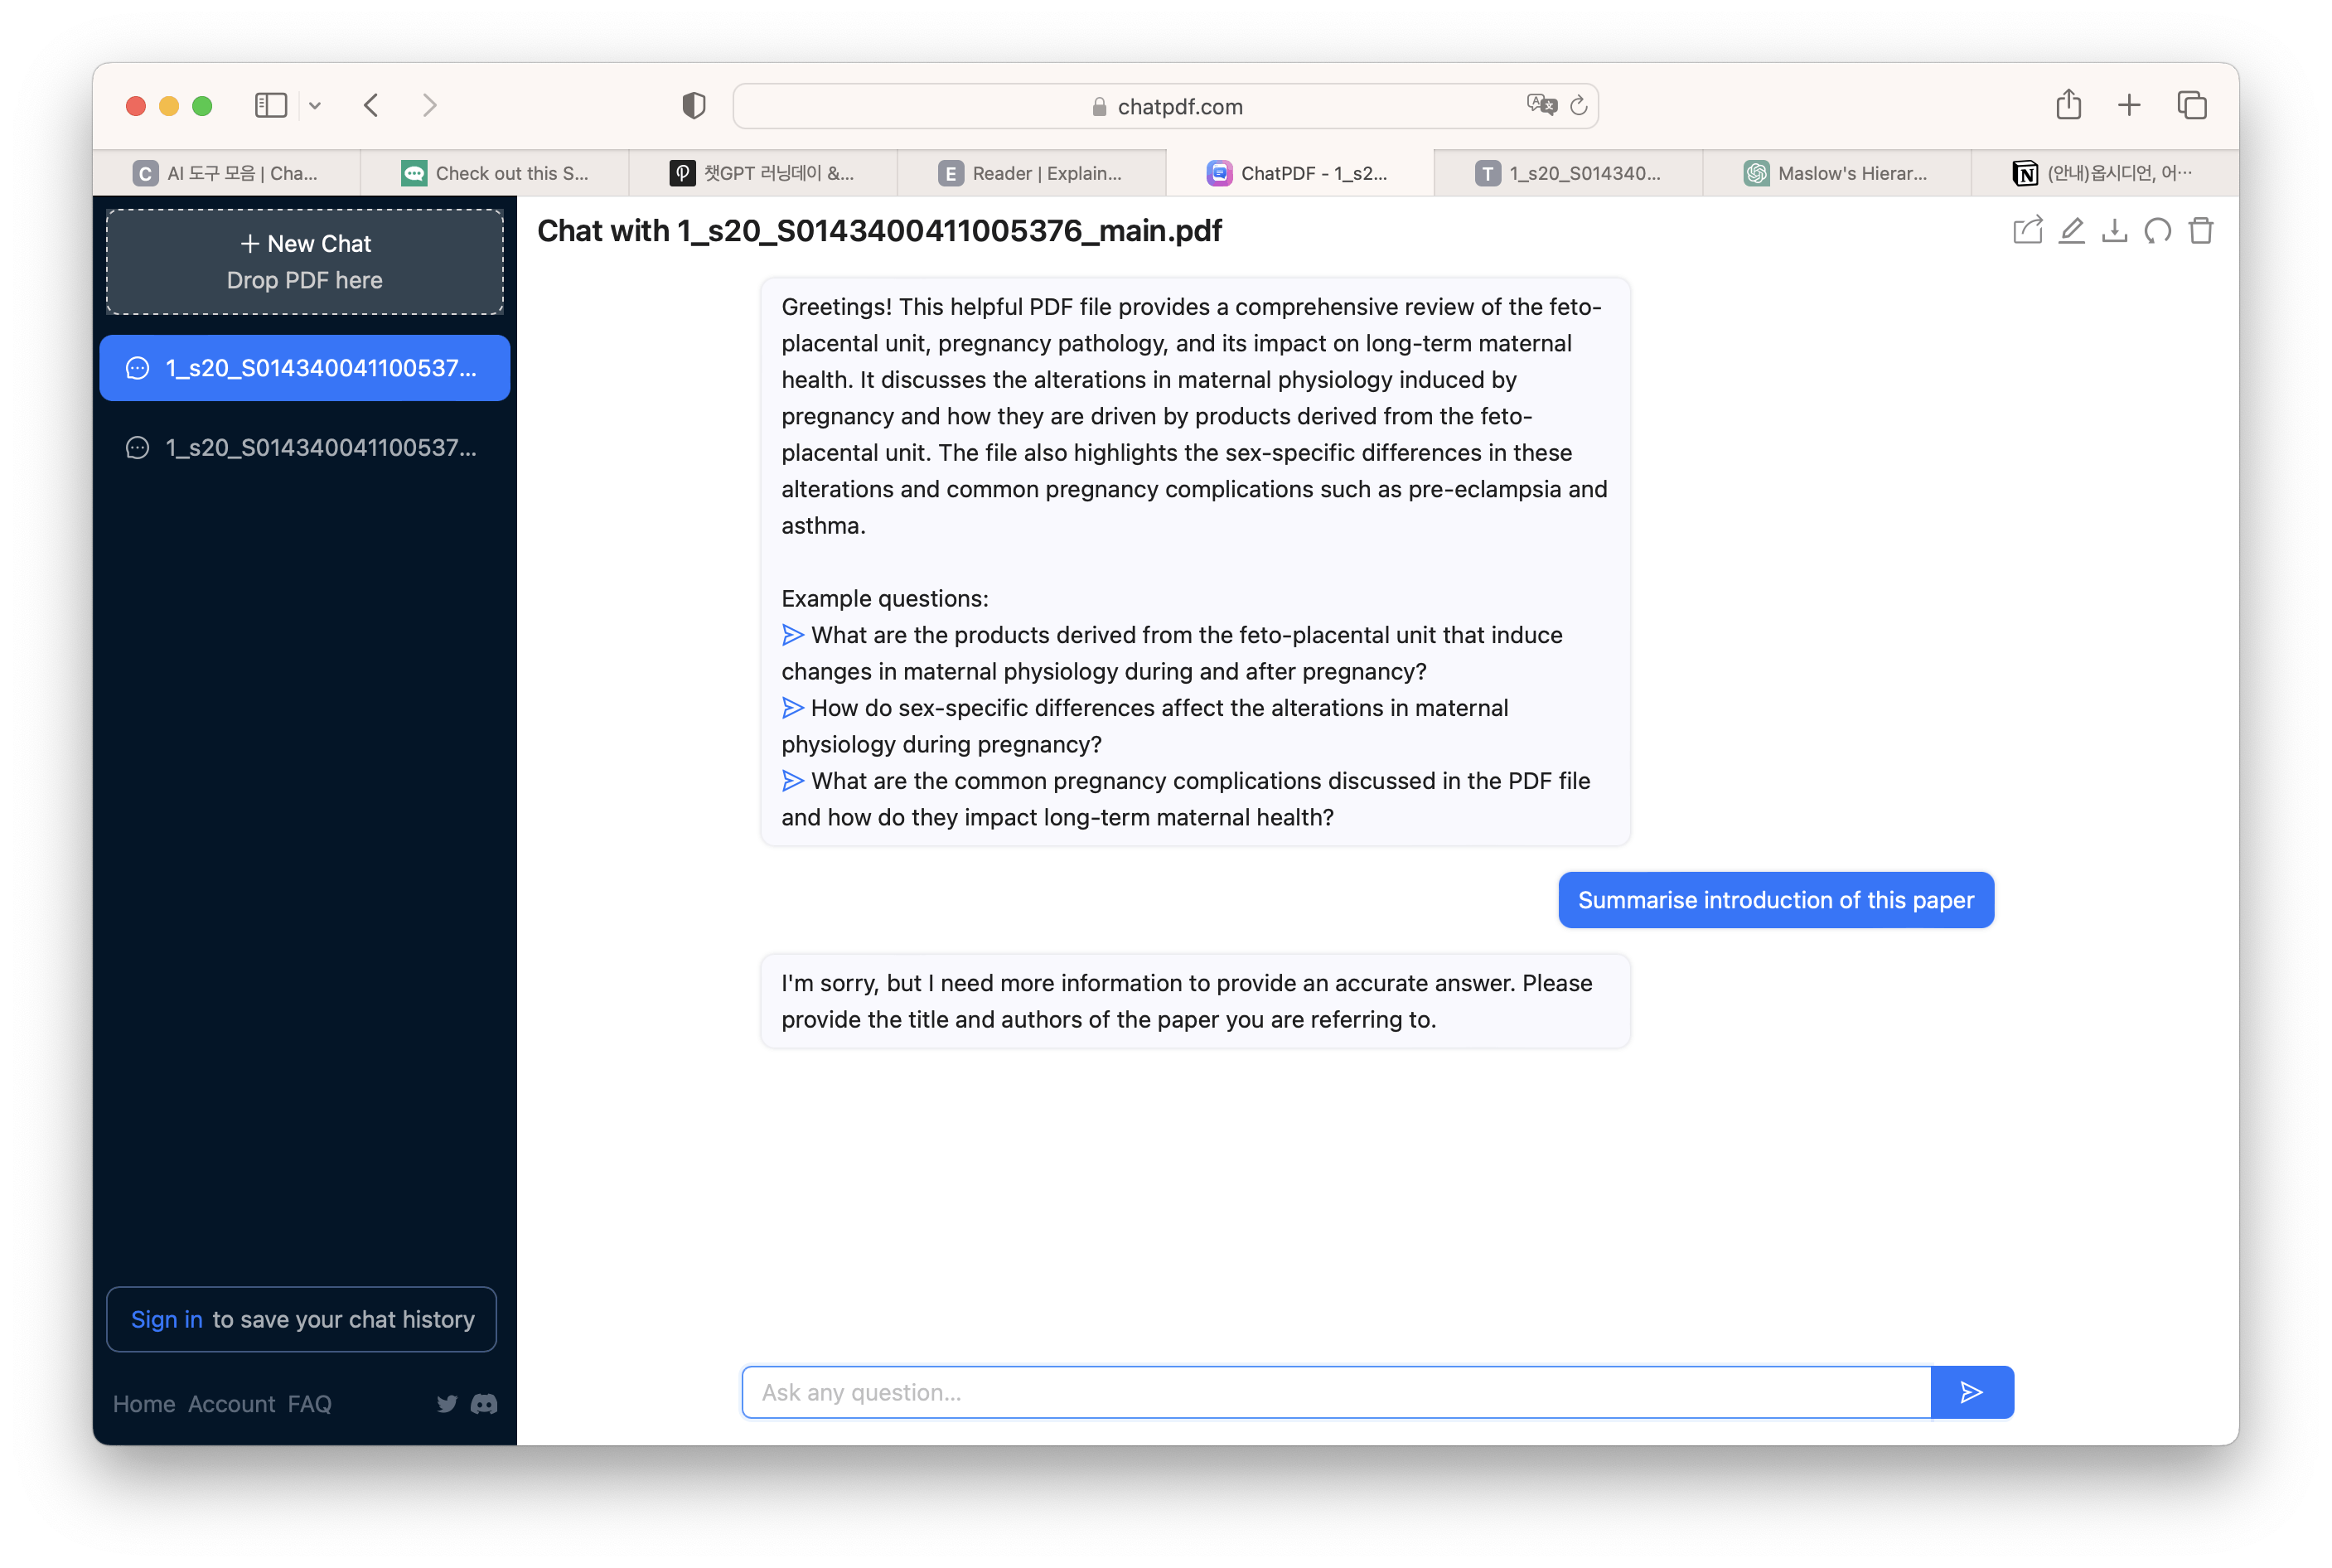Select second chat in sidebar list
This screenshot has width=2332, height=1568.
pos(305,447)
